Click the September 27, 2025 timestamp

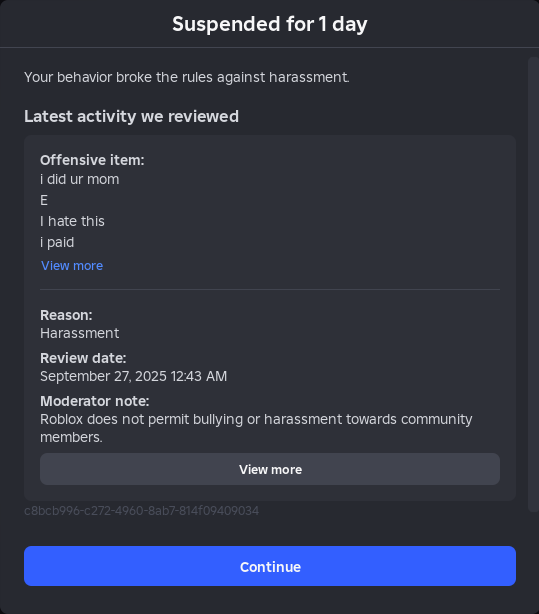point(134,376)
